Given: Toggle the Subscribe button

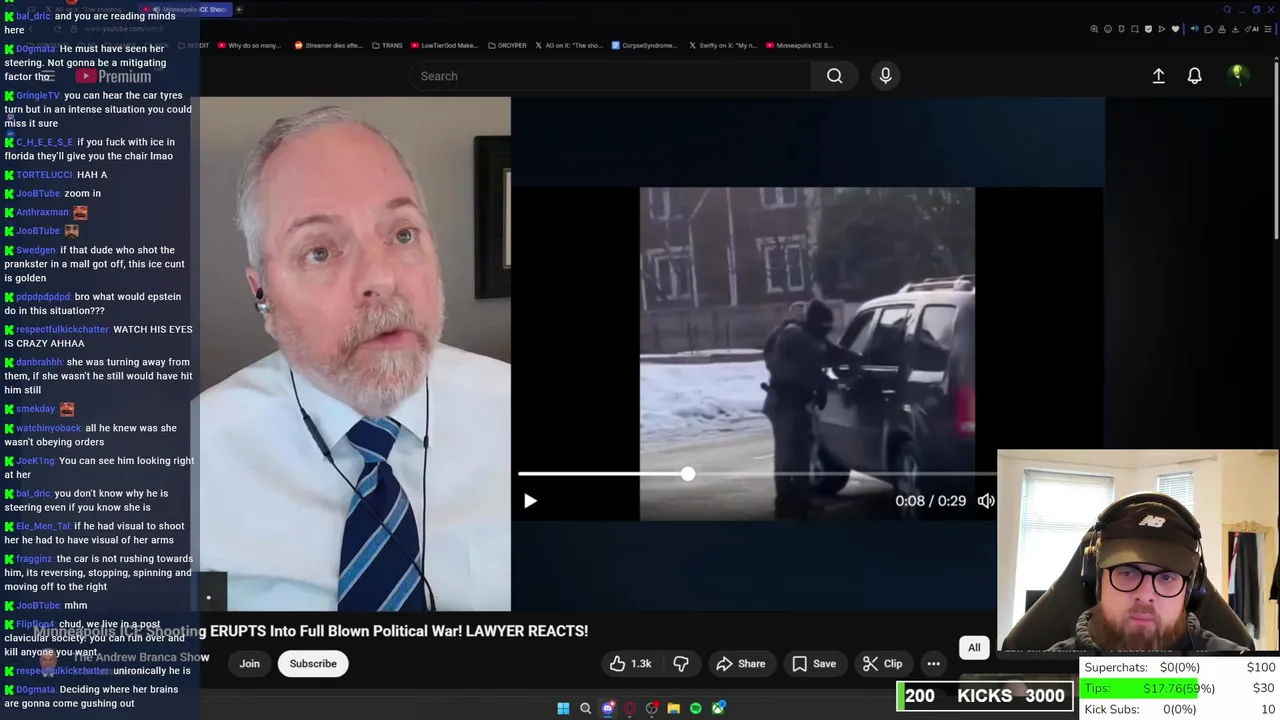Looking at the screenshot, I should [x=313, y=663].
